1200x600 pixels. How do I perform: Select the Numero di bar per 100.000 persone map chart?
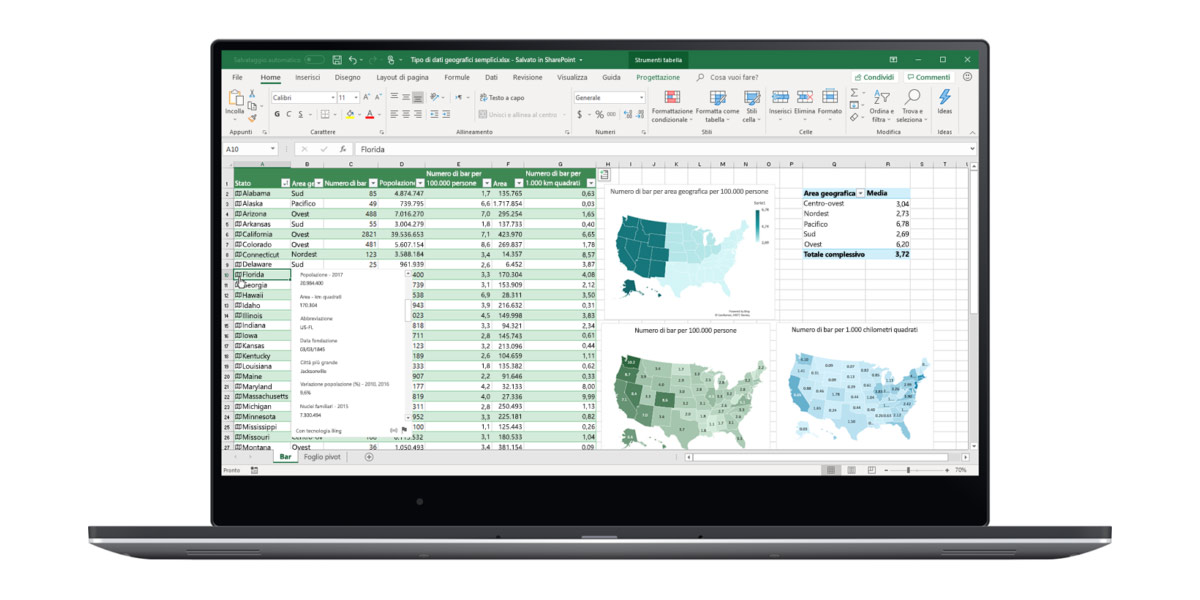pos(685,384)
